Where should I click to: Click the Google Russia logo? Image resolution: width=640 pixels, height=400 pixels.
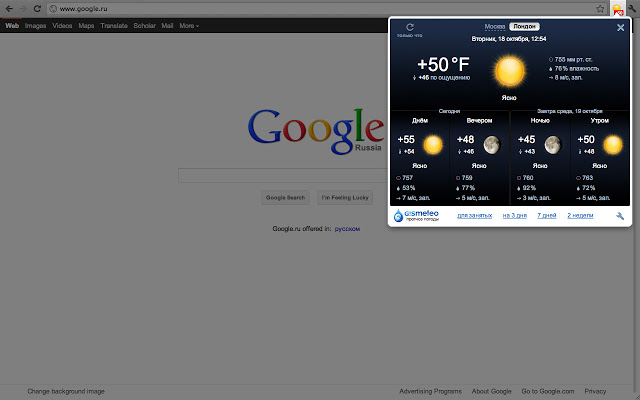tap(316, 131)
